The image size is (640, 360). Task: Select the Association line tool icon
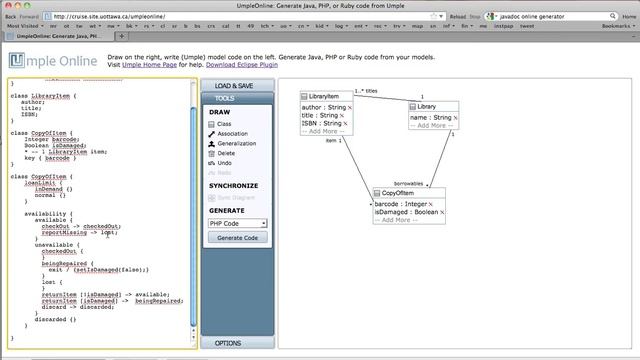(211, 134)
